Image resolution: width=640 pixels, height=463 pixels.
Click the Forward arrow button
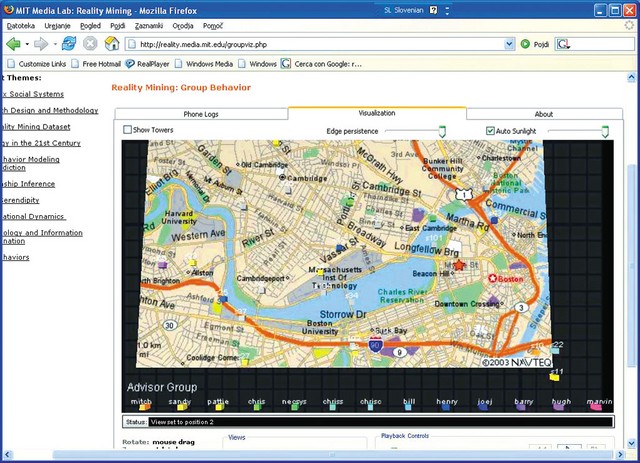coord(41,44)
